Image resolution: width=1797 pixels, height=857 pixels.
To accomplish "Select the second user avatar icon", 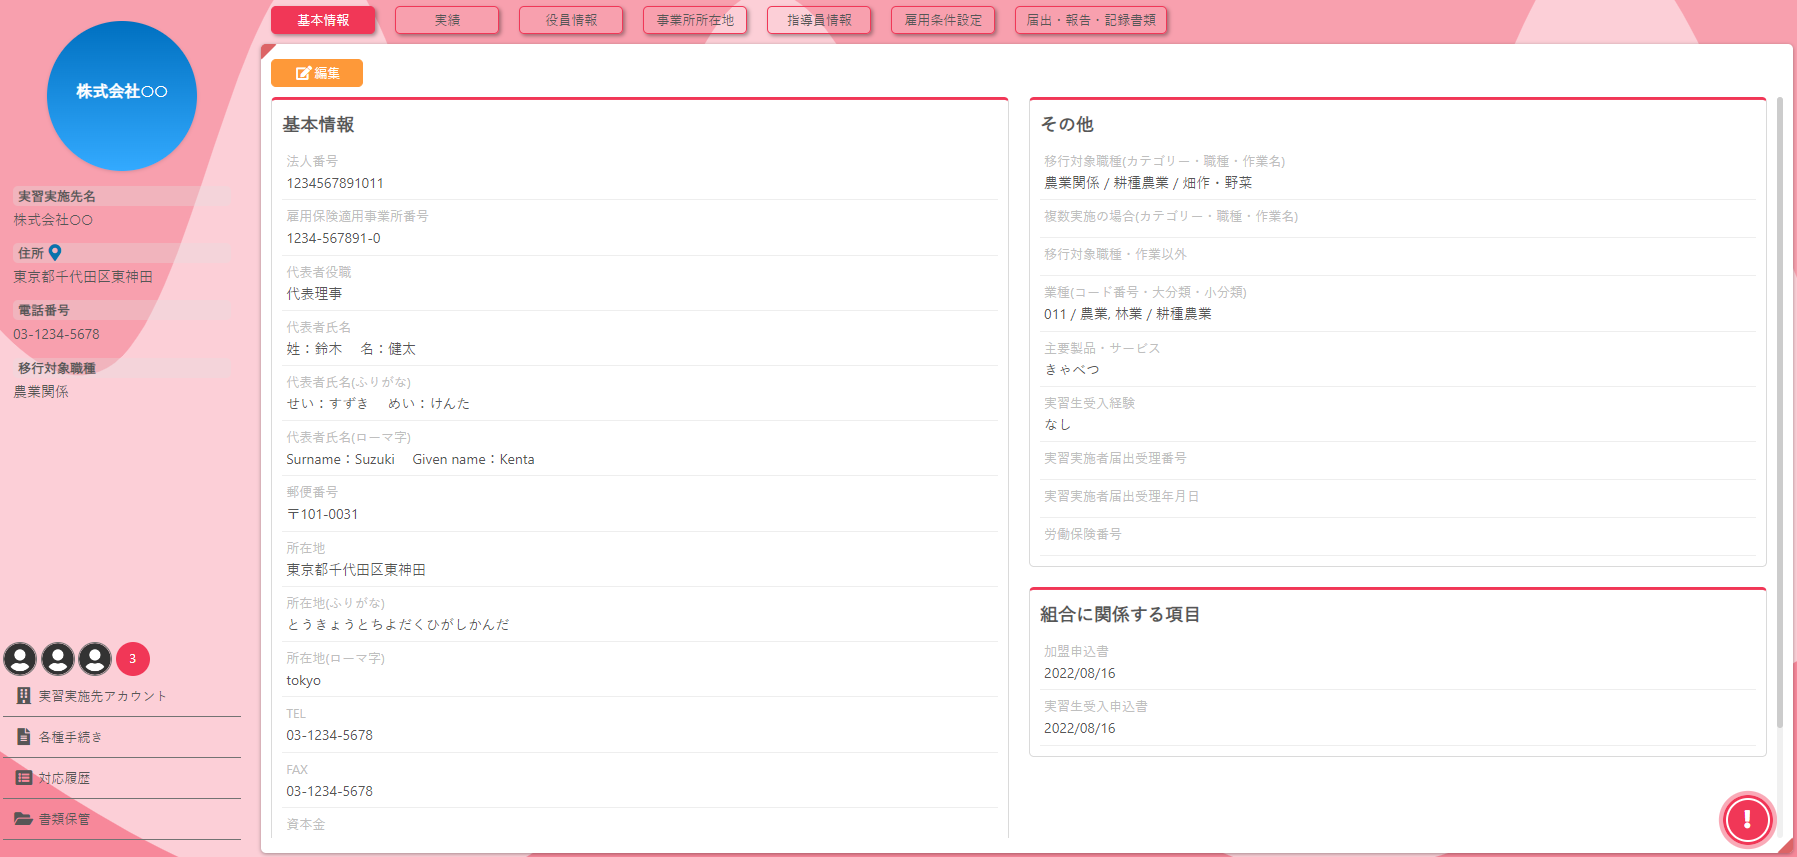I will point(58,659).
